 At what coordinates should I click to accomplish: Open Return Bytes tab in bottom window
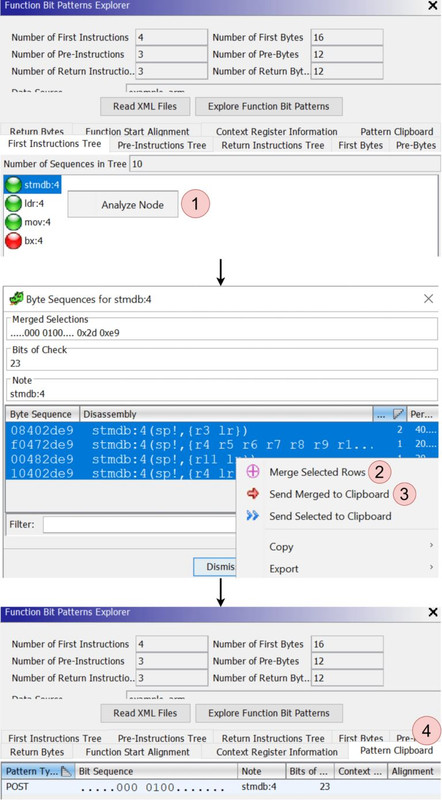(37, 752)
